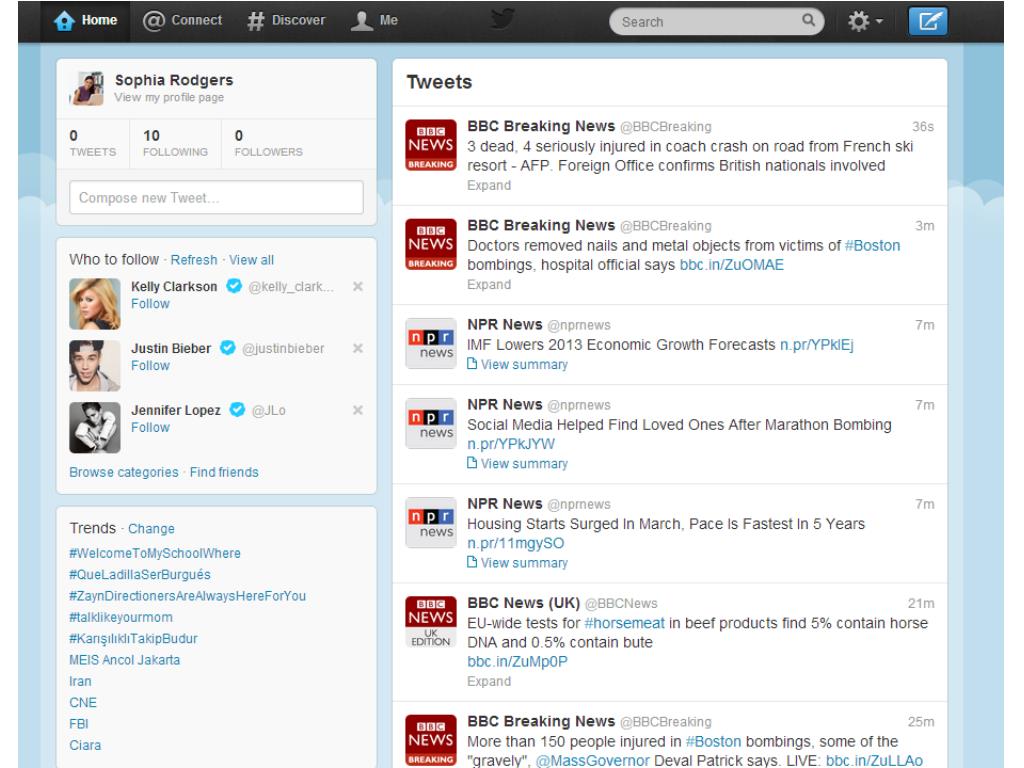Screen dimensions: 1024x768
Task: Dismiss the Kelly Clarkson suggestion
Action: [358, 287]
